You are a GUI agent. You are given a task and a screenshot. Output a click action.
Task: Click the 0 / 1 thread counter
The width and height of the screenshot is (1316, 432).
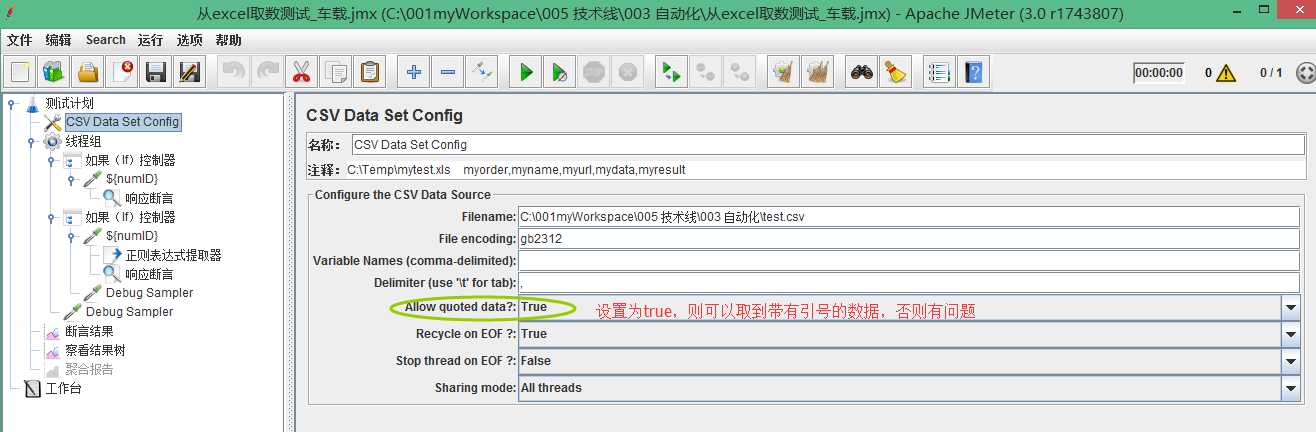(x=1270, y=73)
